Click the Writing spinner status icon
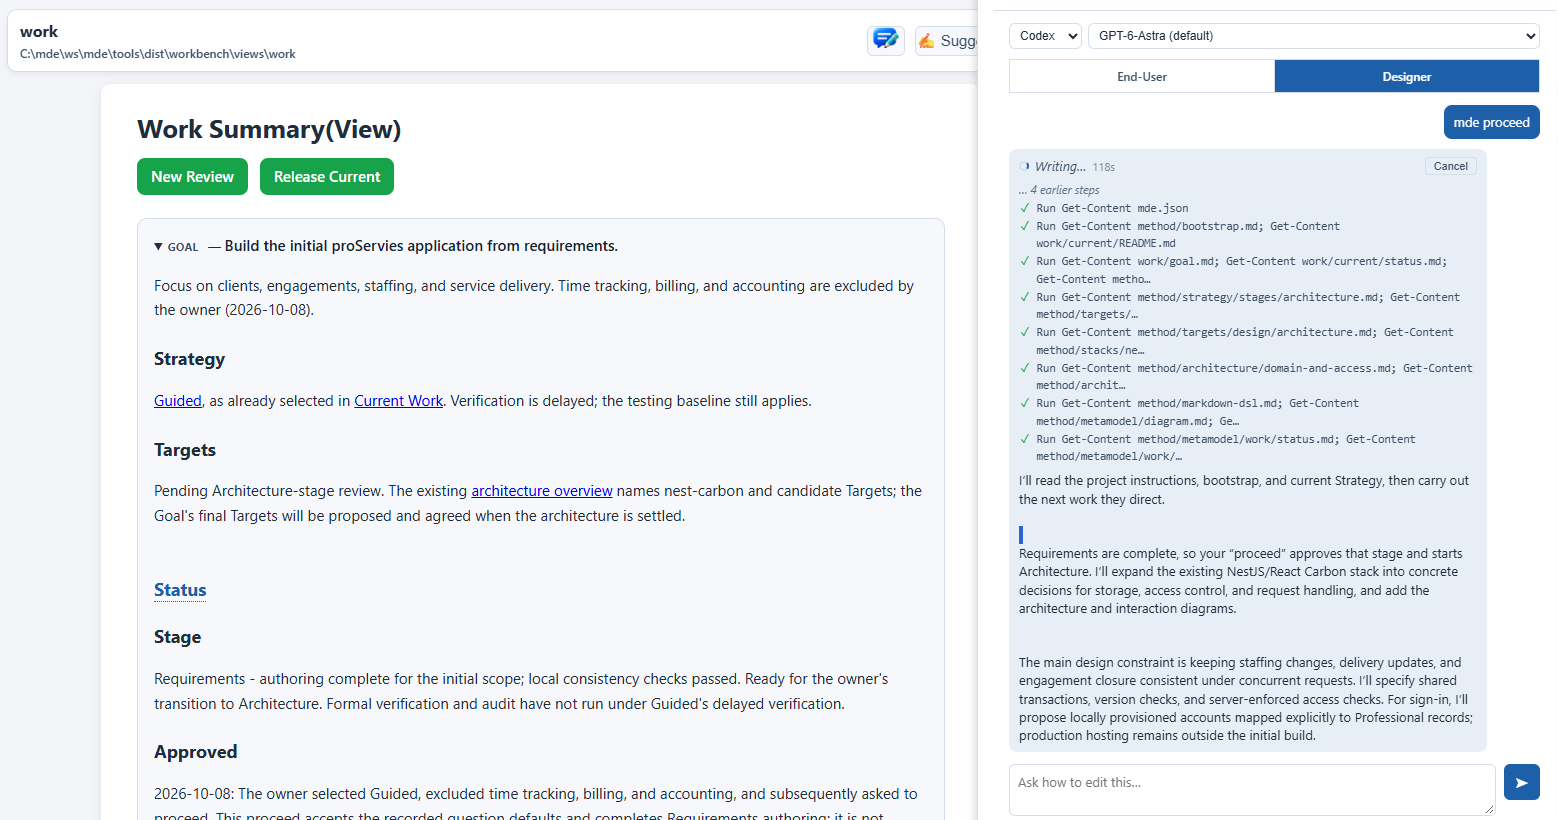Screen dimensions: 1558x820 point(1024,167)
